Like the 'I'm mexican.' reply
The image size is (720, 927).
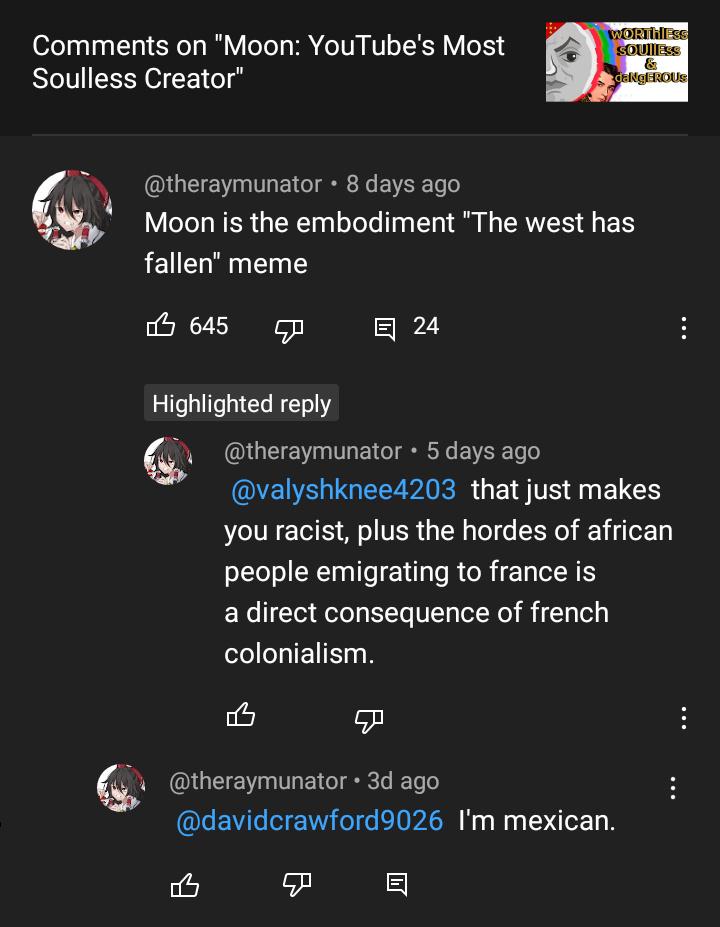pos(185,884)
